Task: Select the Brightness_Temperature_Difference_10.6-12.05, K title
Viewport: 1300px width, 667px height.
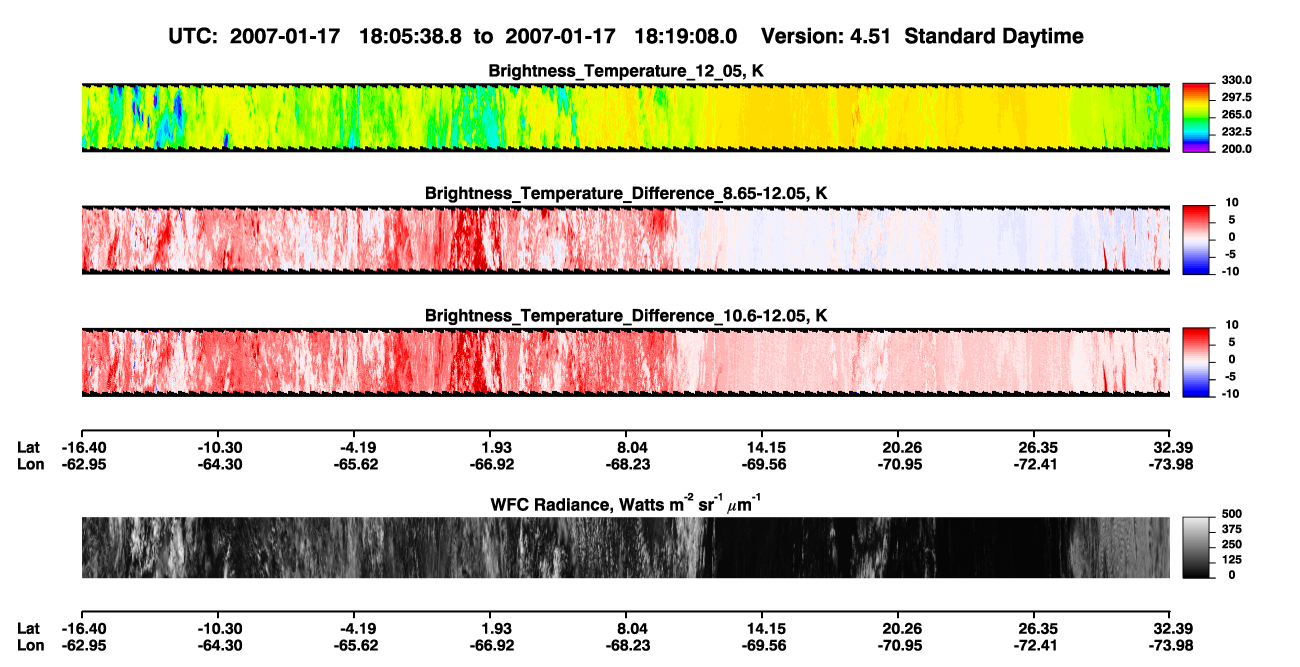Action: point(626,316)
